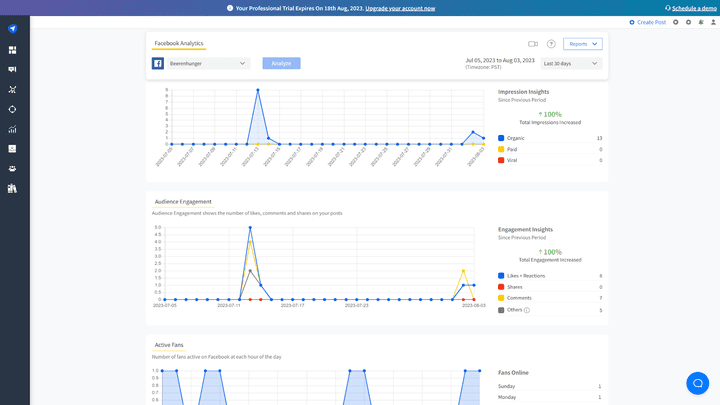Image resolution: width=720 pixels, height=405 pixels.
Task: Select the Facebook Analytics tab
Action: [x=179, y=44]
